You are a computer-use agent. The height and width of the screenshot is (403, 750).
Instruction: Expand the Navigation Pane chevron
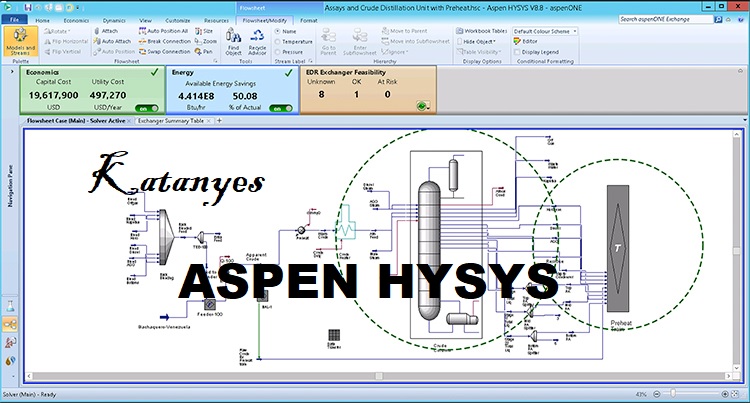pyautogui.click(x=12, y=72)
